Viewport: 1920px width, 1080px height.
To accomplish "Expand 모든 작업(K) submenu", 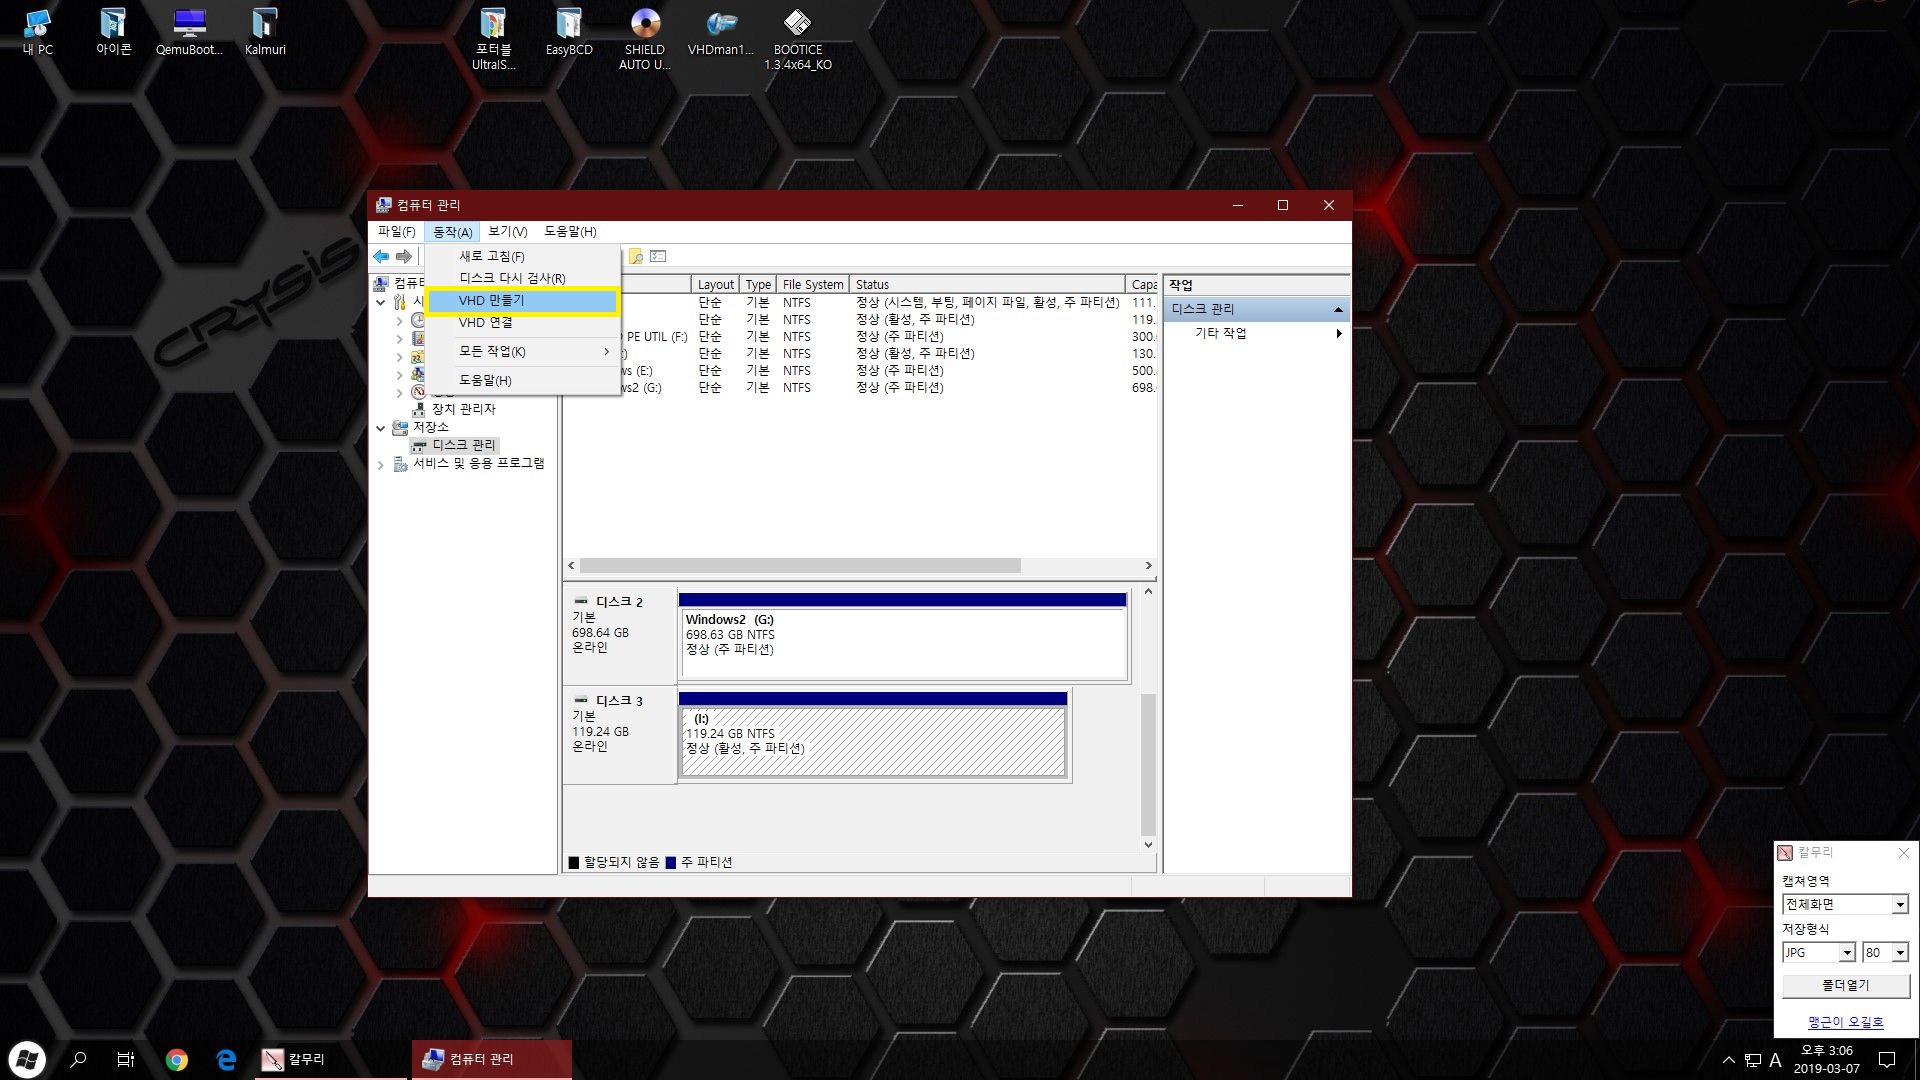I will pos(522,351).
